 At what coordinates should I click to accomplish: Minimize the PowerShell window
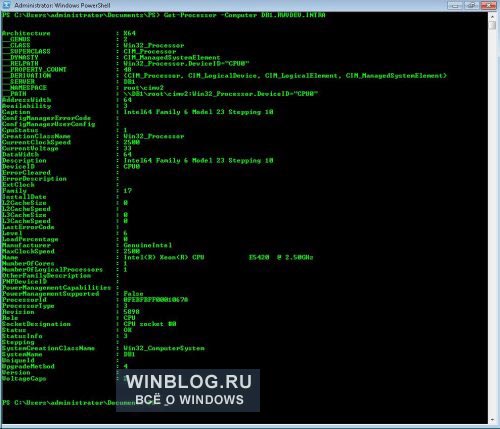point(455,5)
